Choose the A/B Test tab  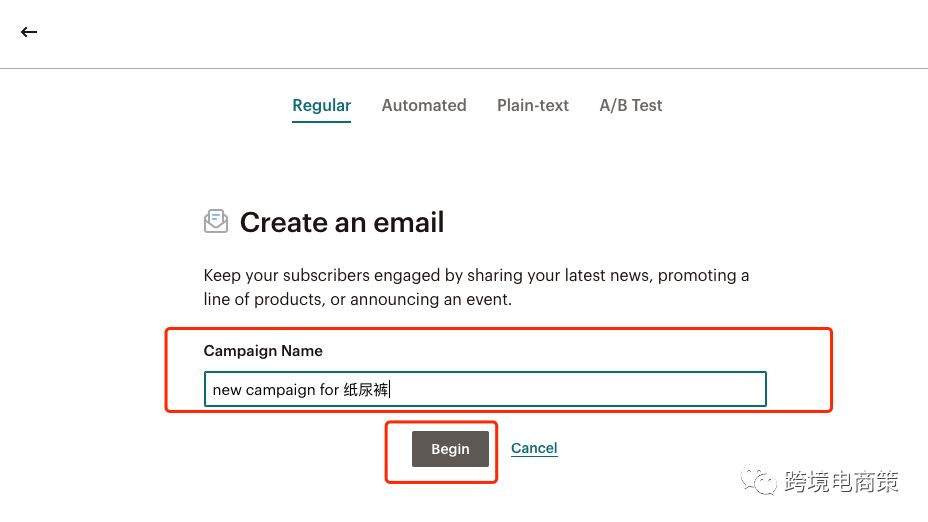pyautogui.click(x=630, y=105)
